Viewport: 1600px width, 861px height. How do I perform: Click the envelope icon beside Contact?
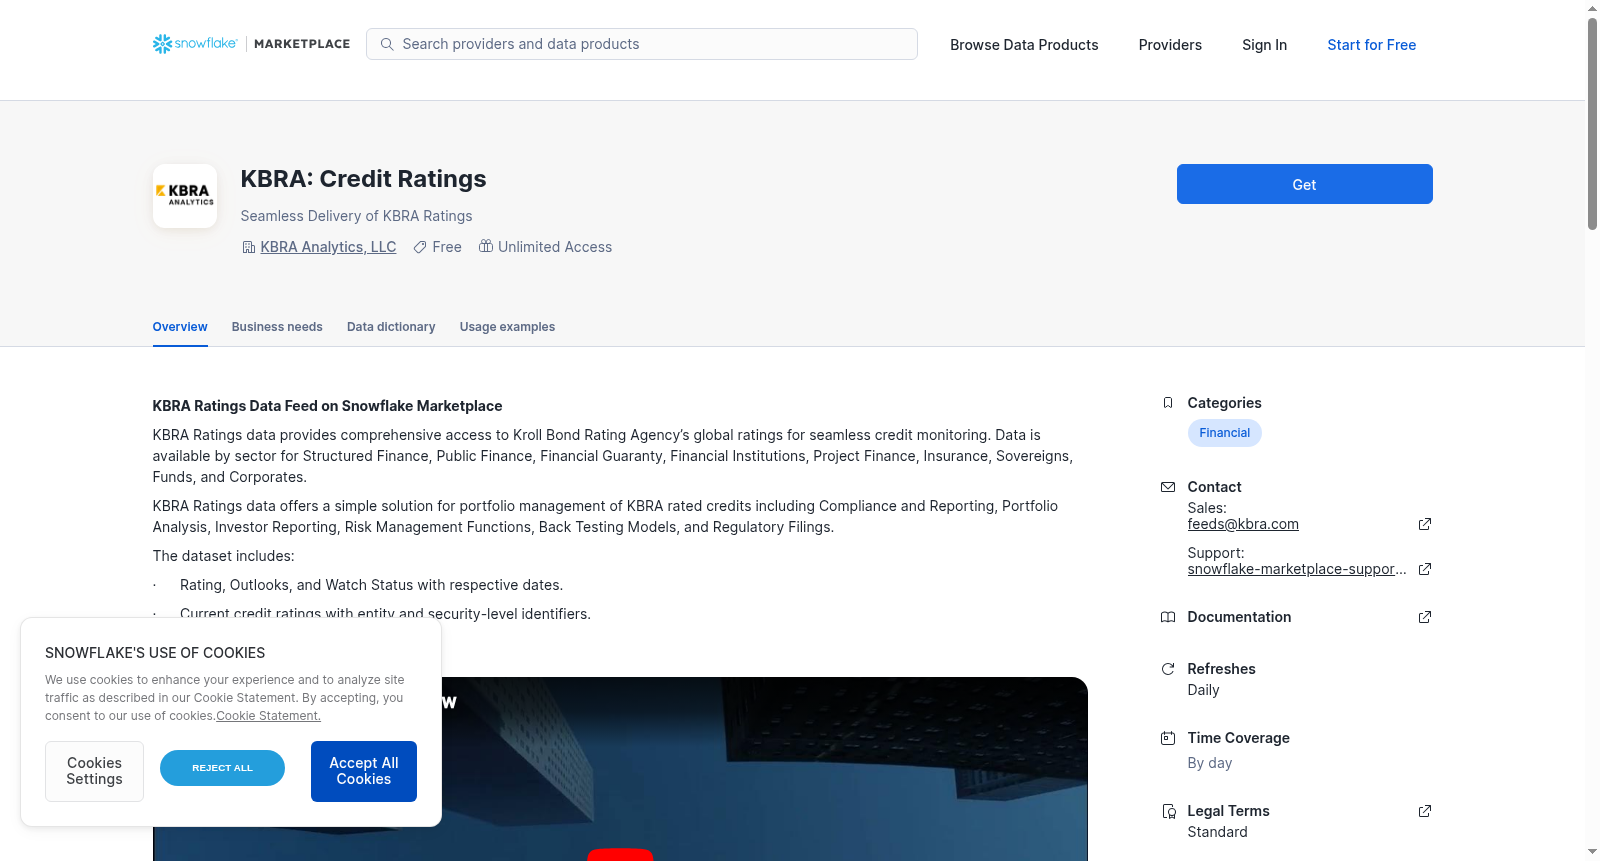point(1168,487)
